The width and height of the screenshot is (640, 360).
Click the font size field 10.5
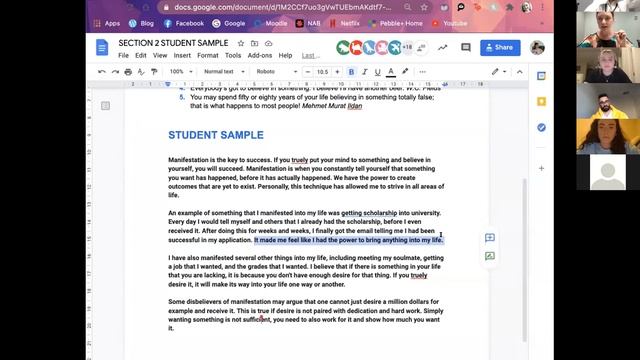322,72
